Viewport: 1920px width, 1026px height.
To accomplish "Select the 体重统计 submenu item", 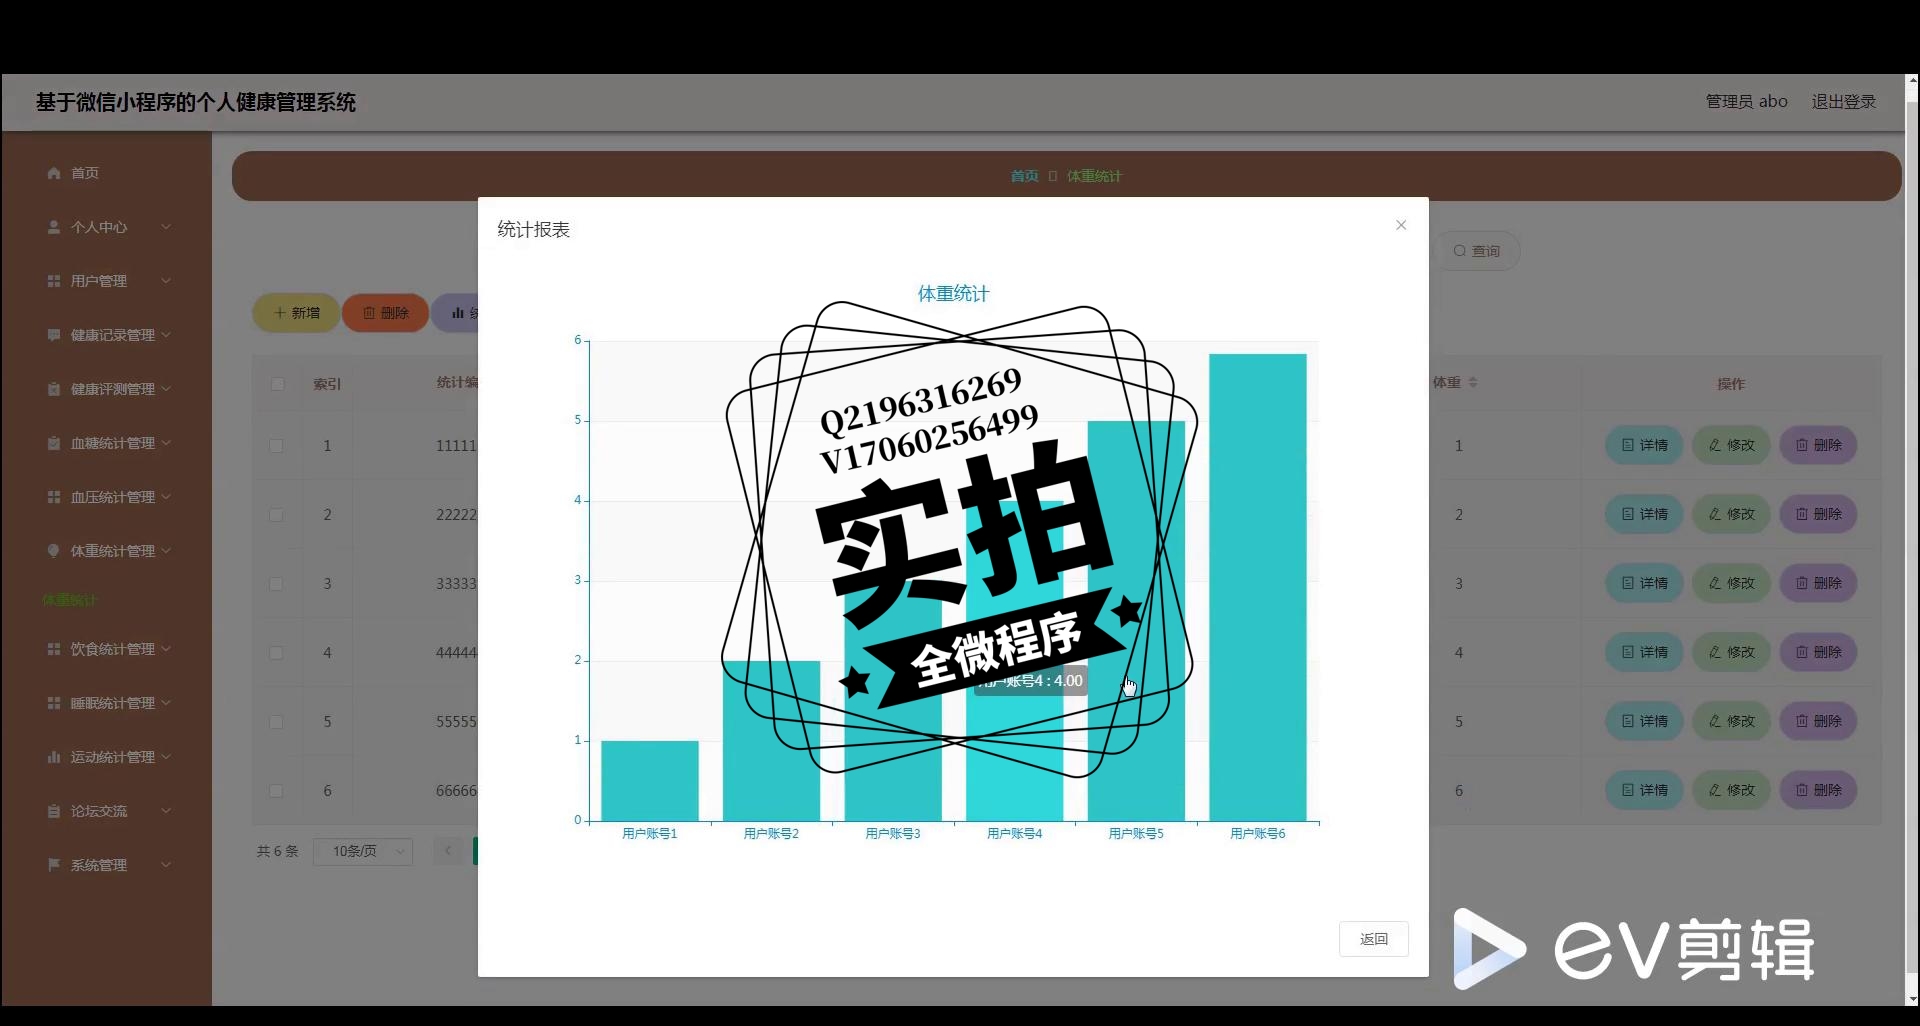I will coord(70,600).
